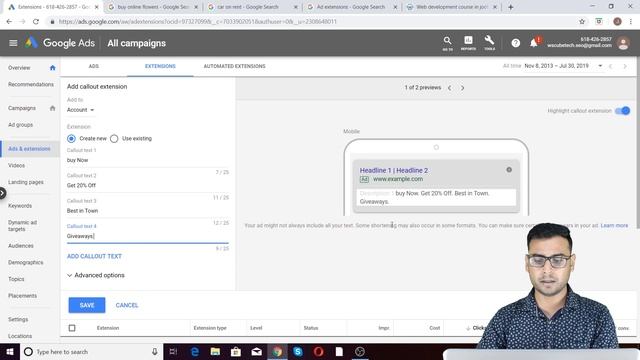Open Skype from the taskbar
Screen dimensions: 640x360
298,351
